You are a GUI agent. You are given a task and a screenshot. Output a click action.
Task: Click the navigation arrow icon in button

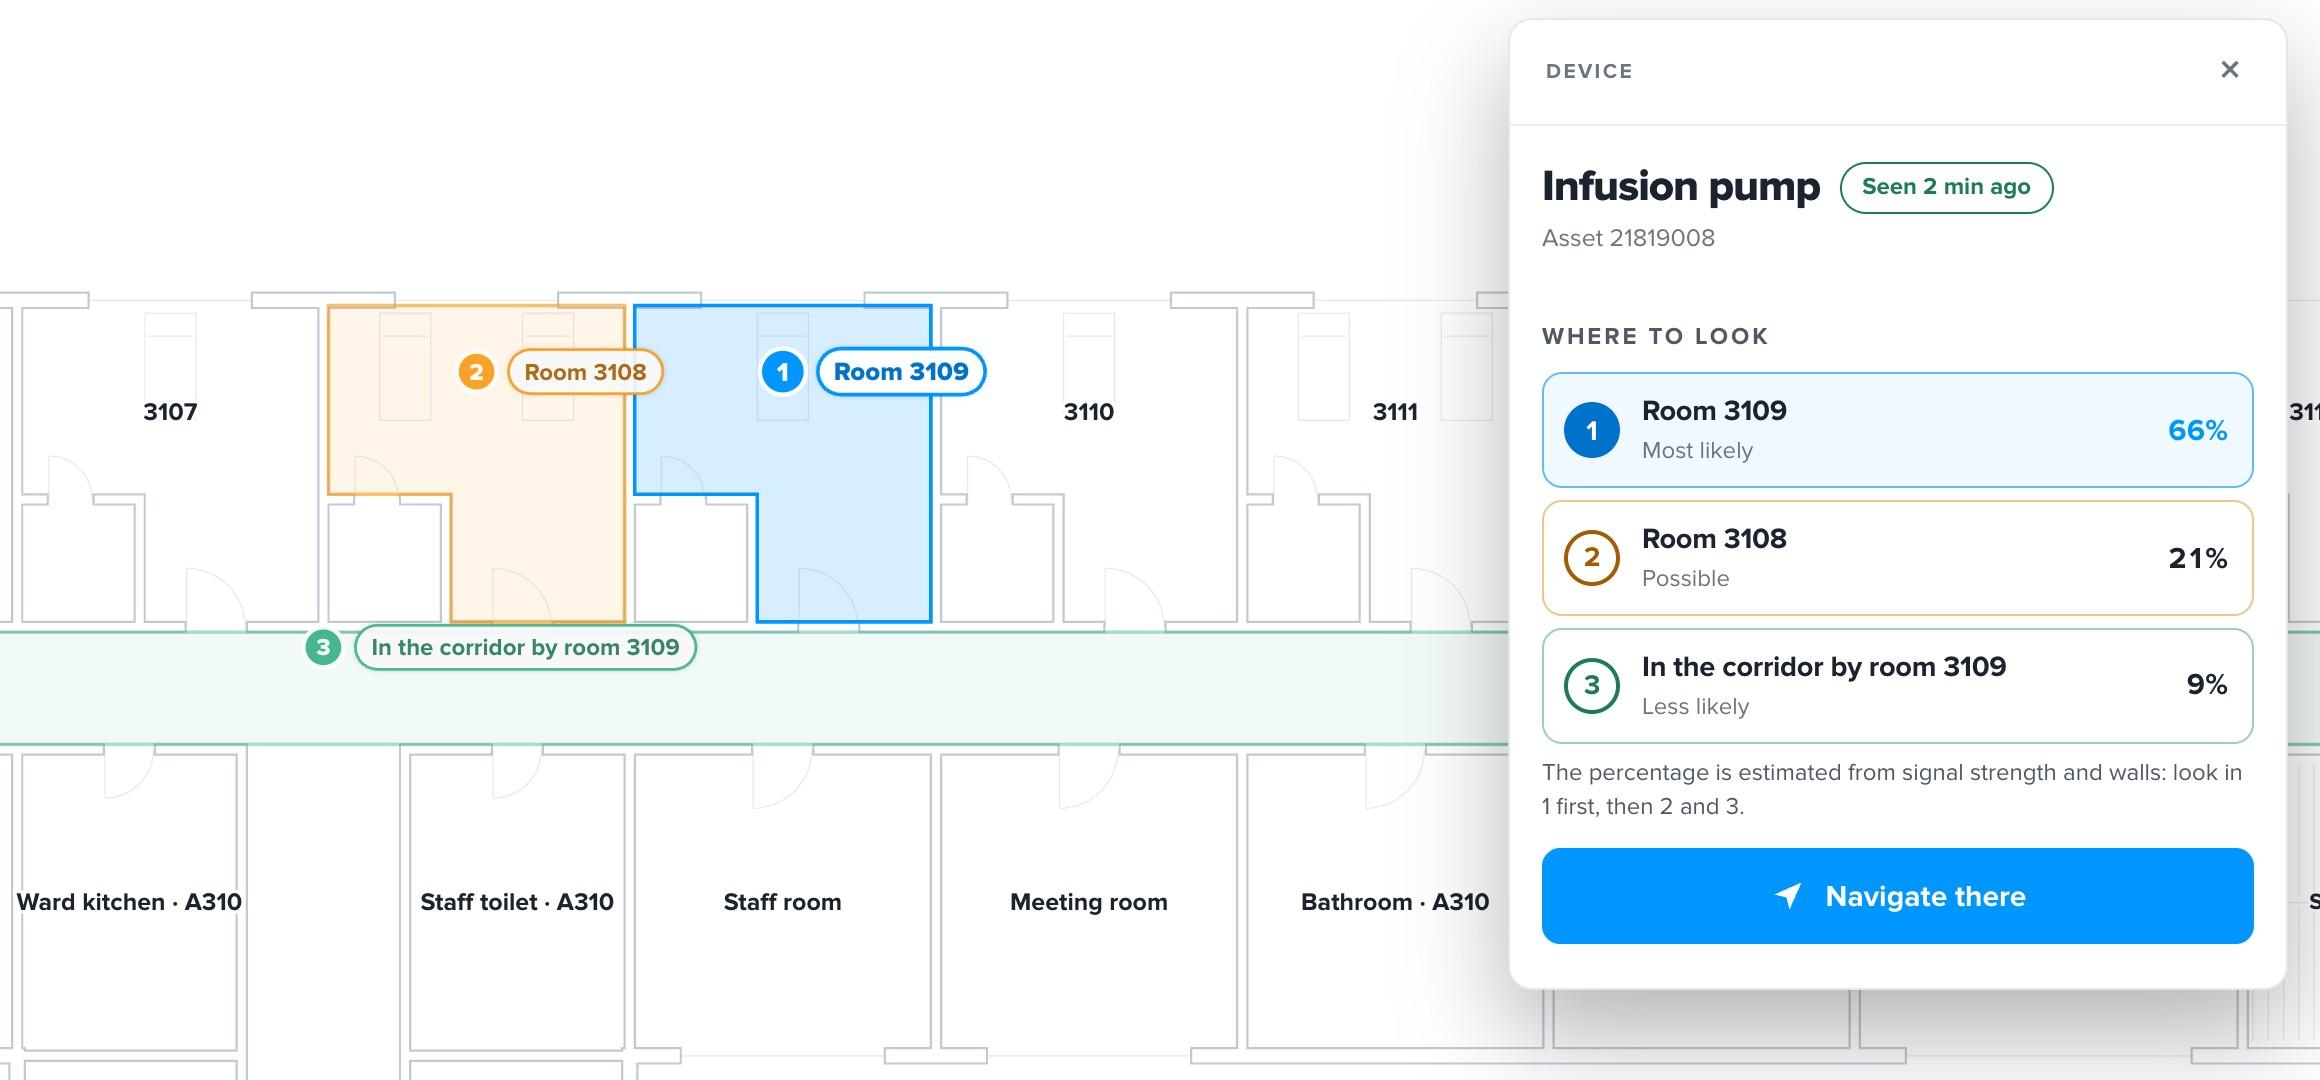tap(1788, 896)
